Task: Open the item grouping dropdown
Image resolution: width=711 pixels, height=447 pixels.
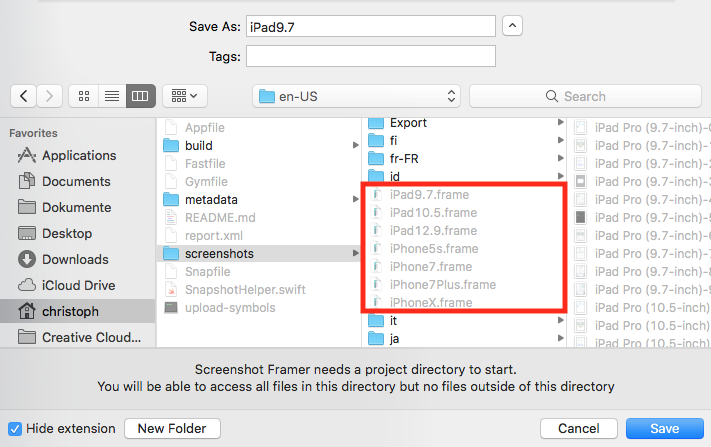Action: point(184,96)
